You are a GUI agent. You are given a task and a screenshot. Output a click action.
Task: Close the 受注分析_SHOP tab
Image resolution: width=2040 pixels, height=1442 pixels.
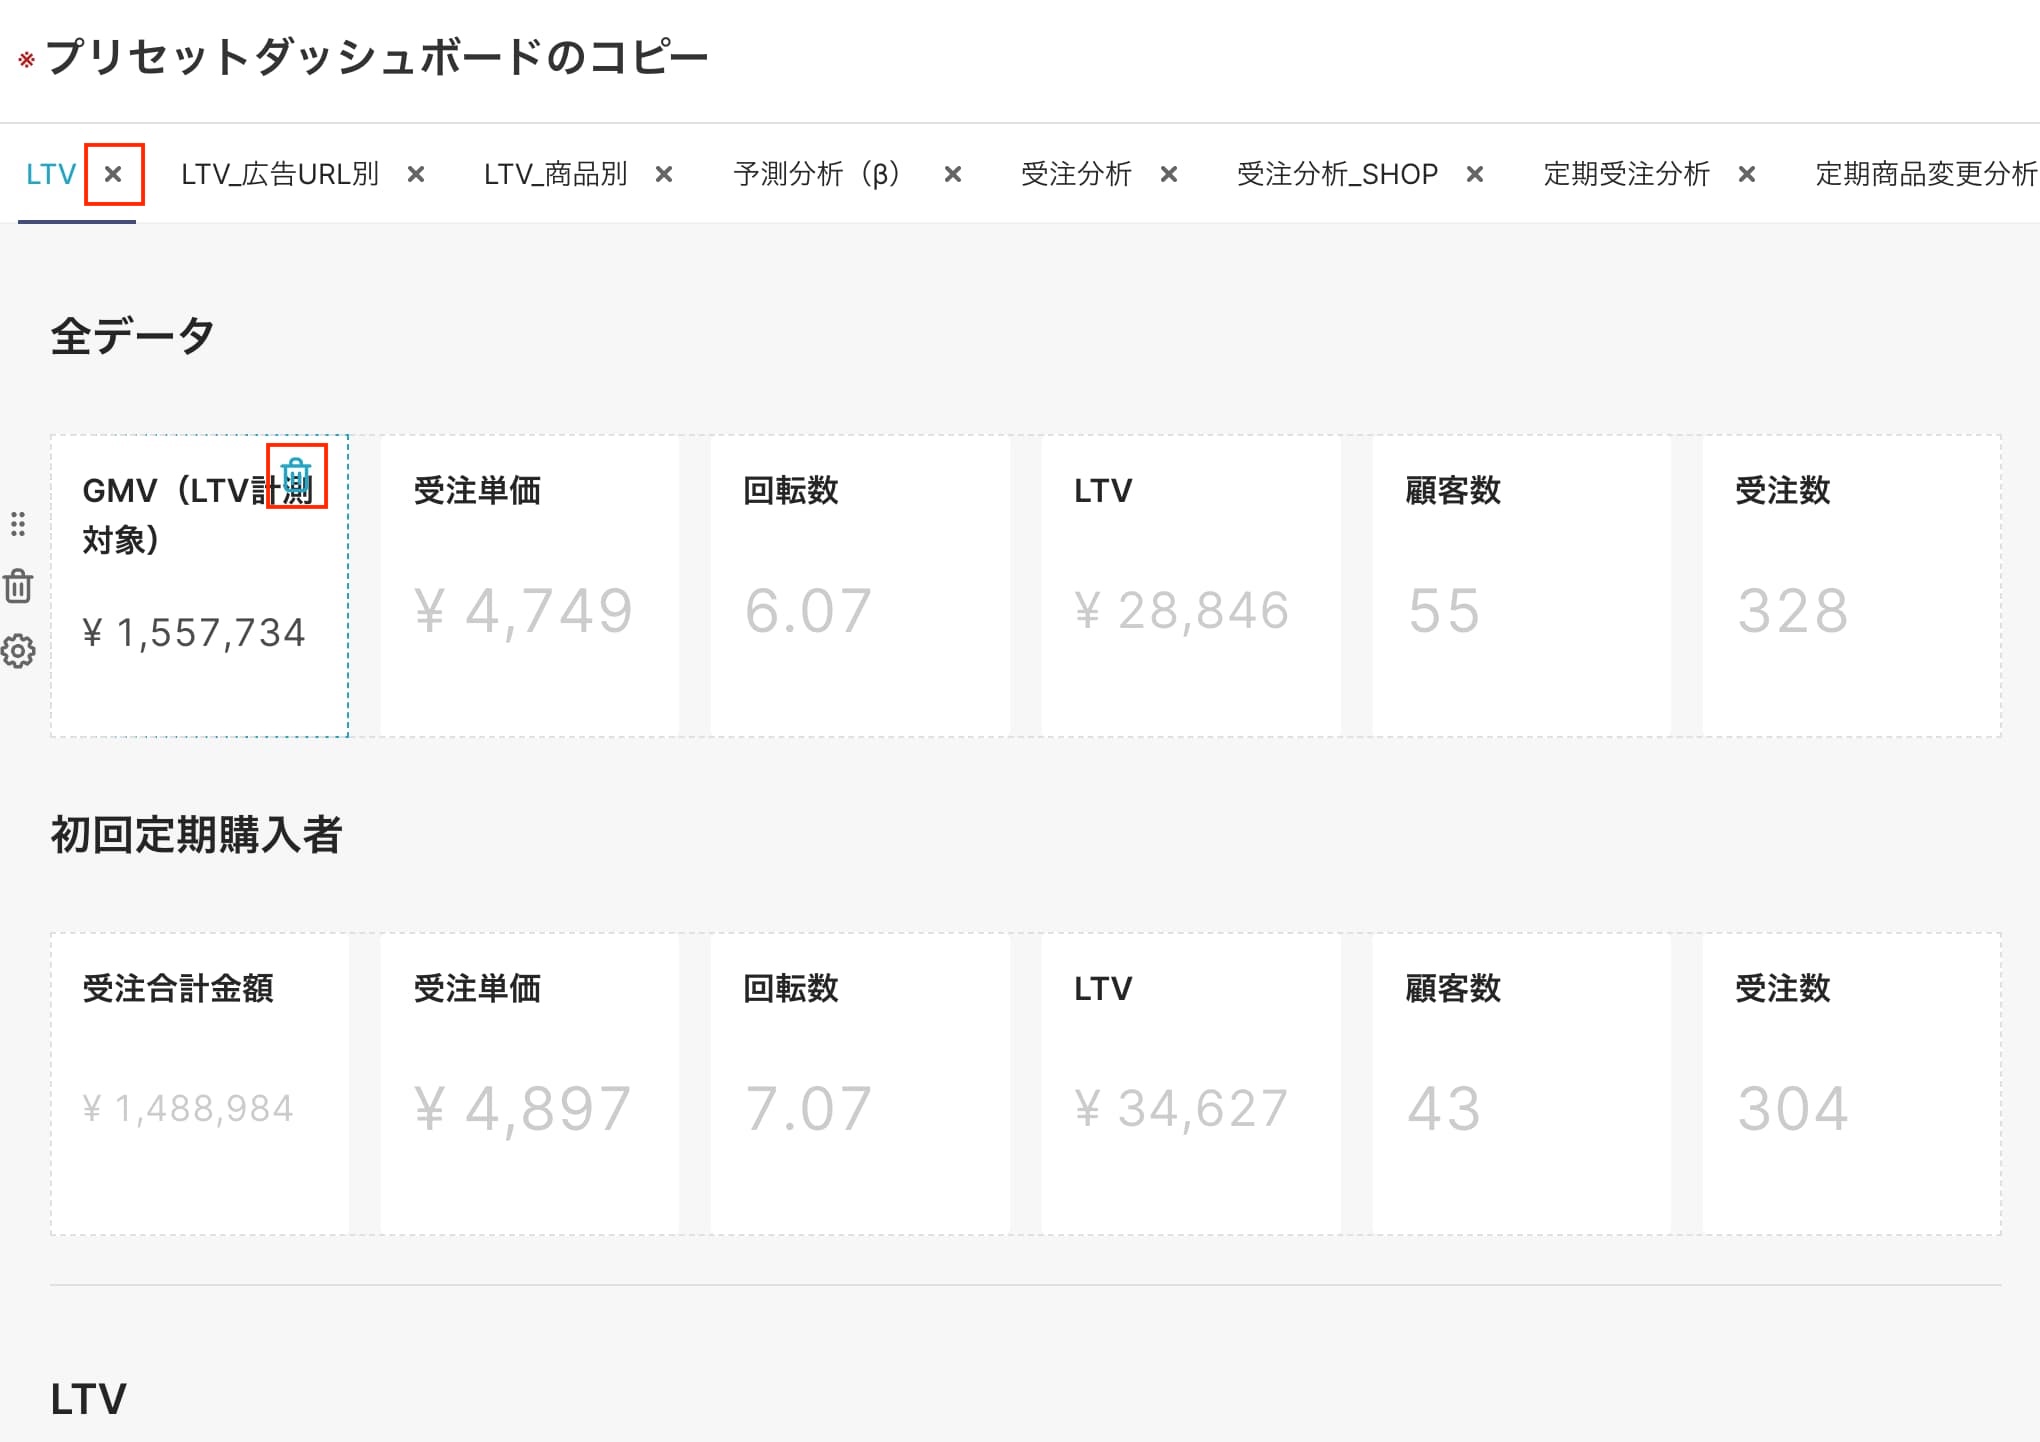(x=1475, y=175)
